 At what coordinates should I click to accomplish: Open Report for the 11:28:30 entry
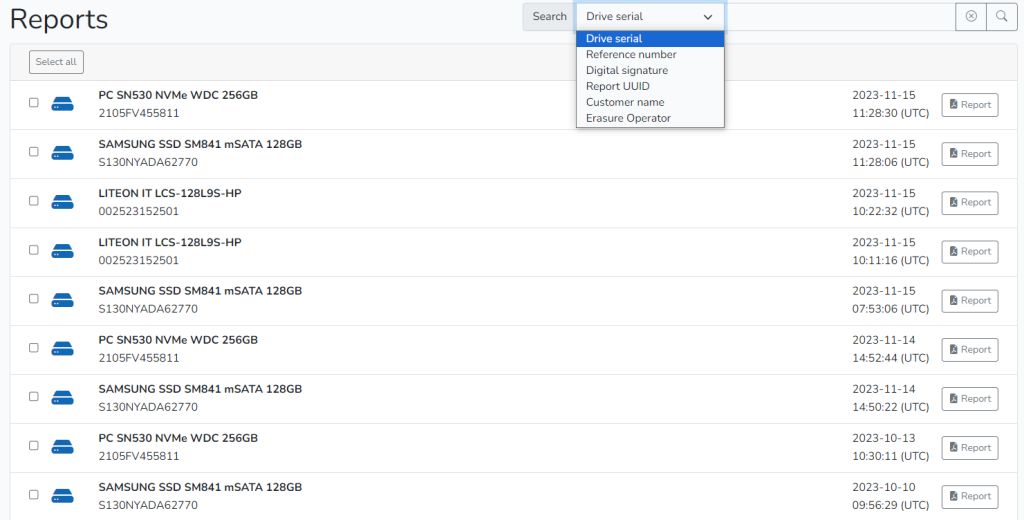(970, 105)
